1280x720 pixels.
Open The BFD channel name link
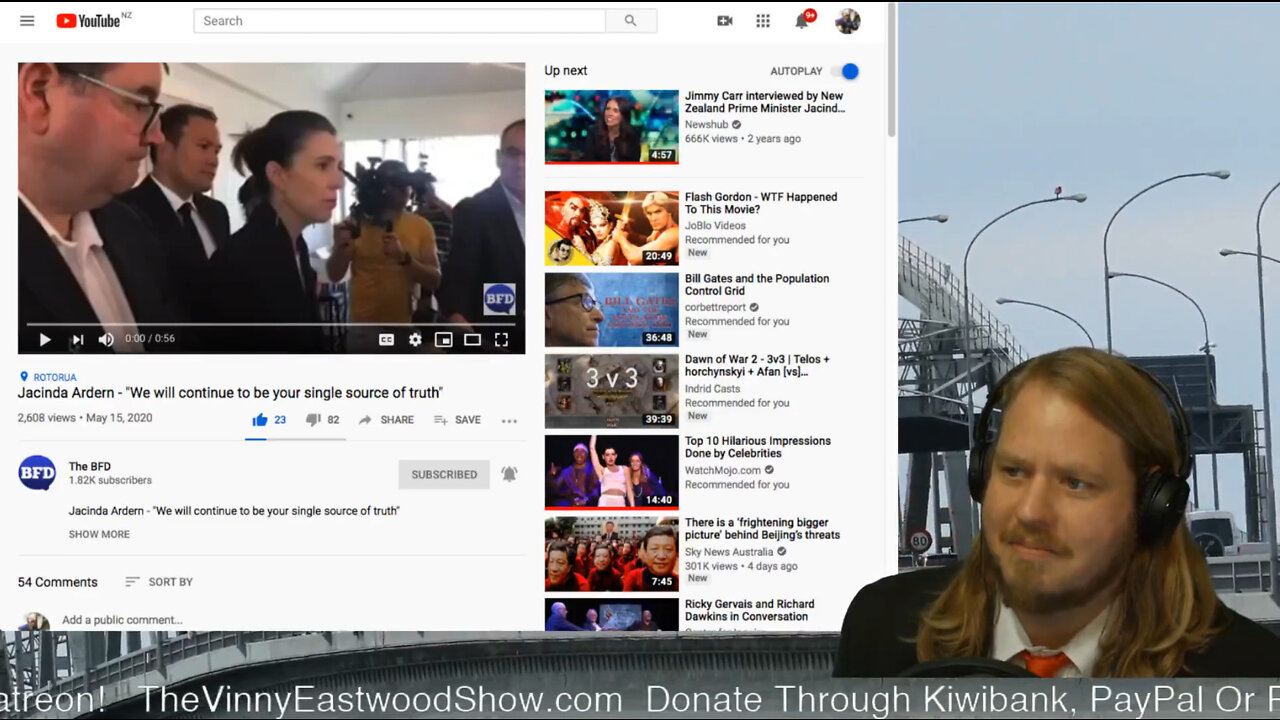[x=90, y=466]
